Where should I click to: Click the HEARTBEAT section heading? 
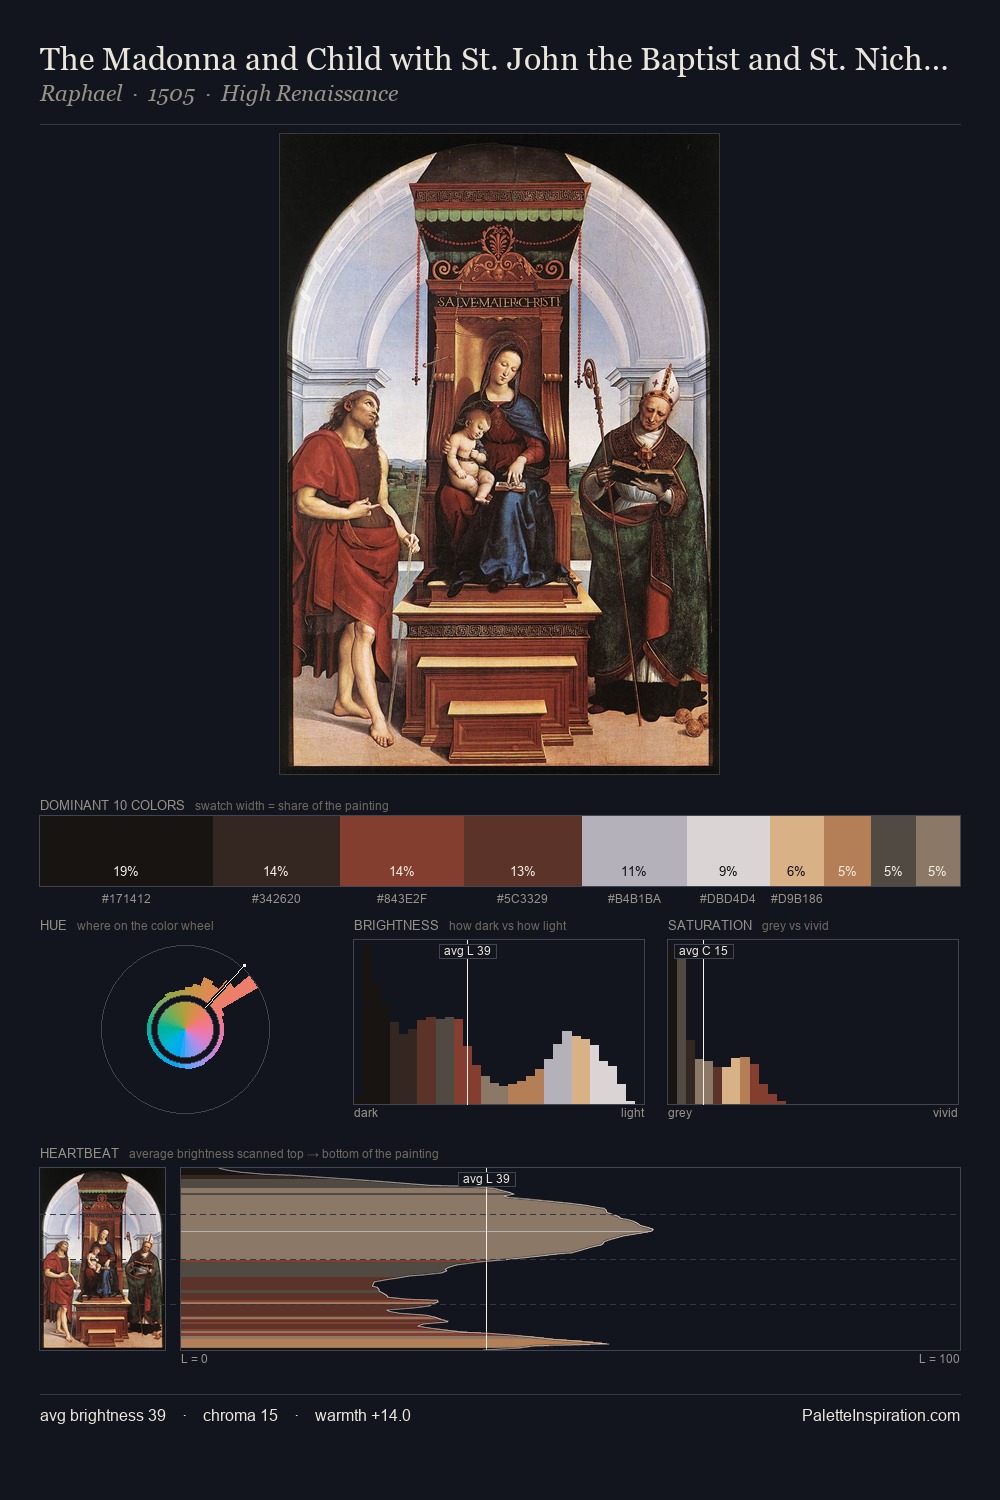[79, 1153]
